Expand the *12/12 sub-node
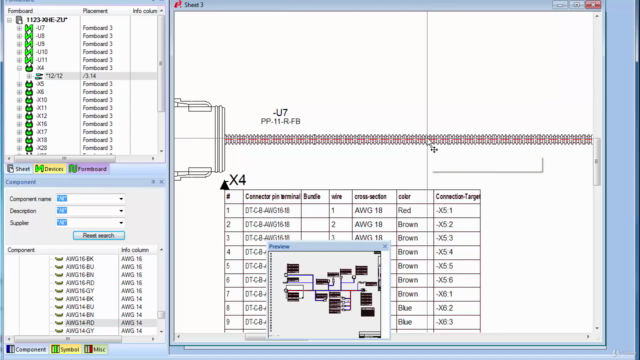 (x=29, y=76)
